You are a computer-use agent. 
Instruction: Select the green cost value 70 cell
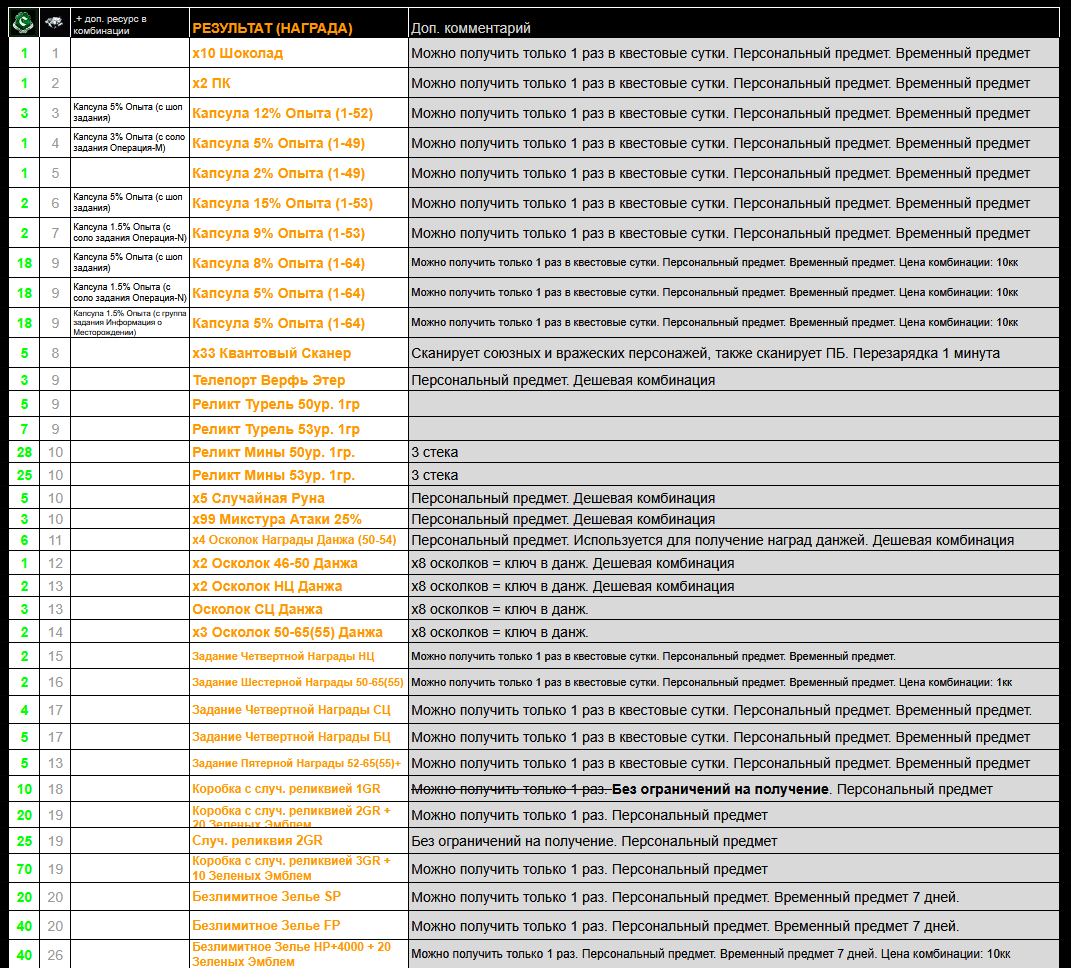(24, 869)
